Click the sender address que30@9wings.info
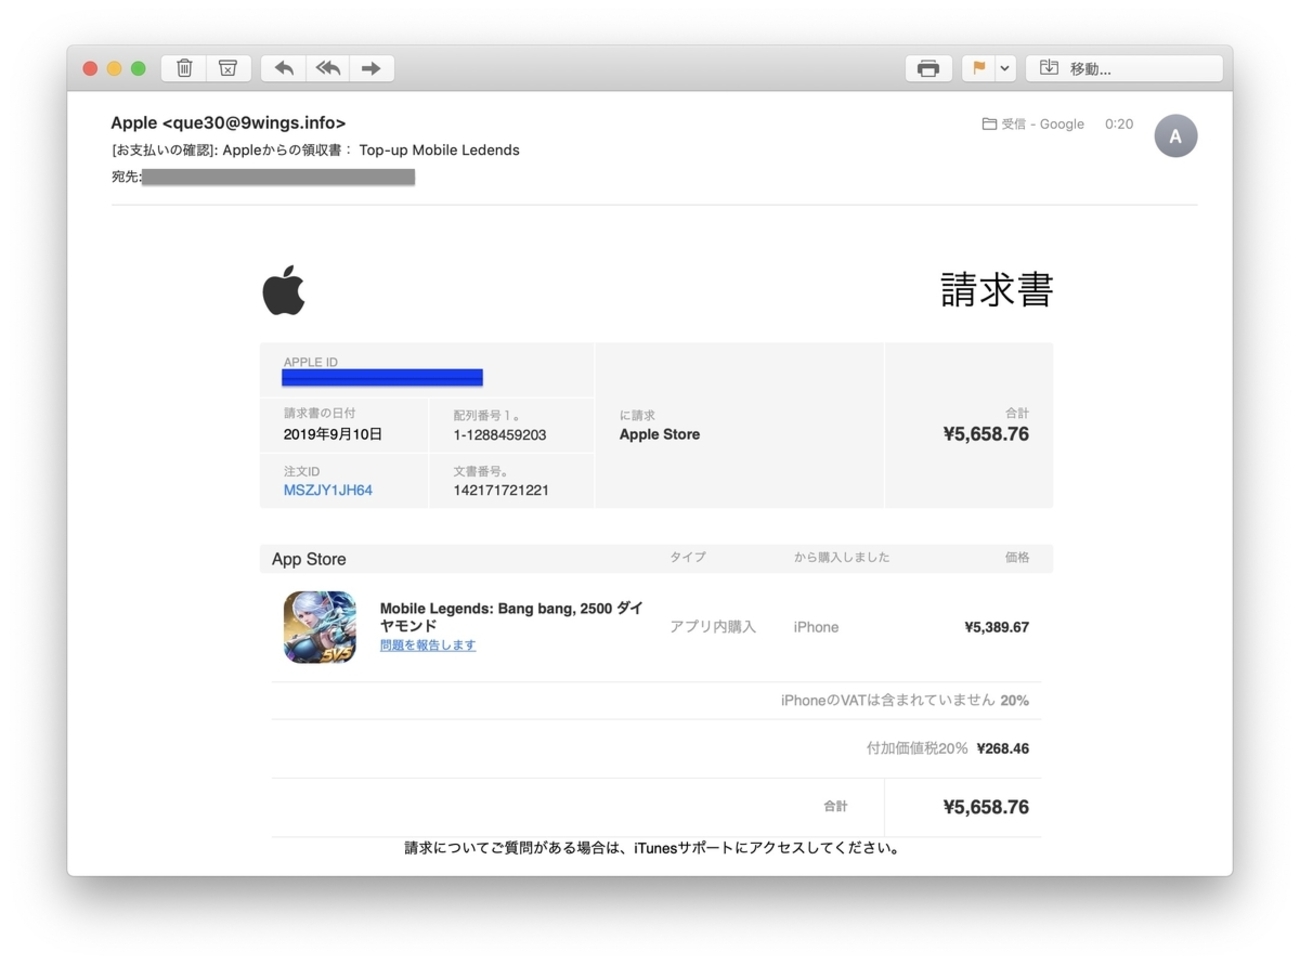Viewport: 1300px width, 965px height. coord(254,123)
